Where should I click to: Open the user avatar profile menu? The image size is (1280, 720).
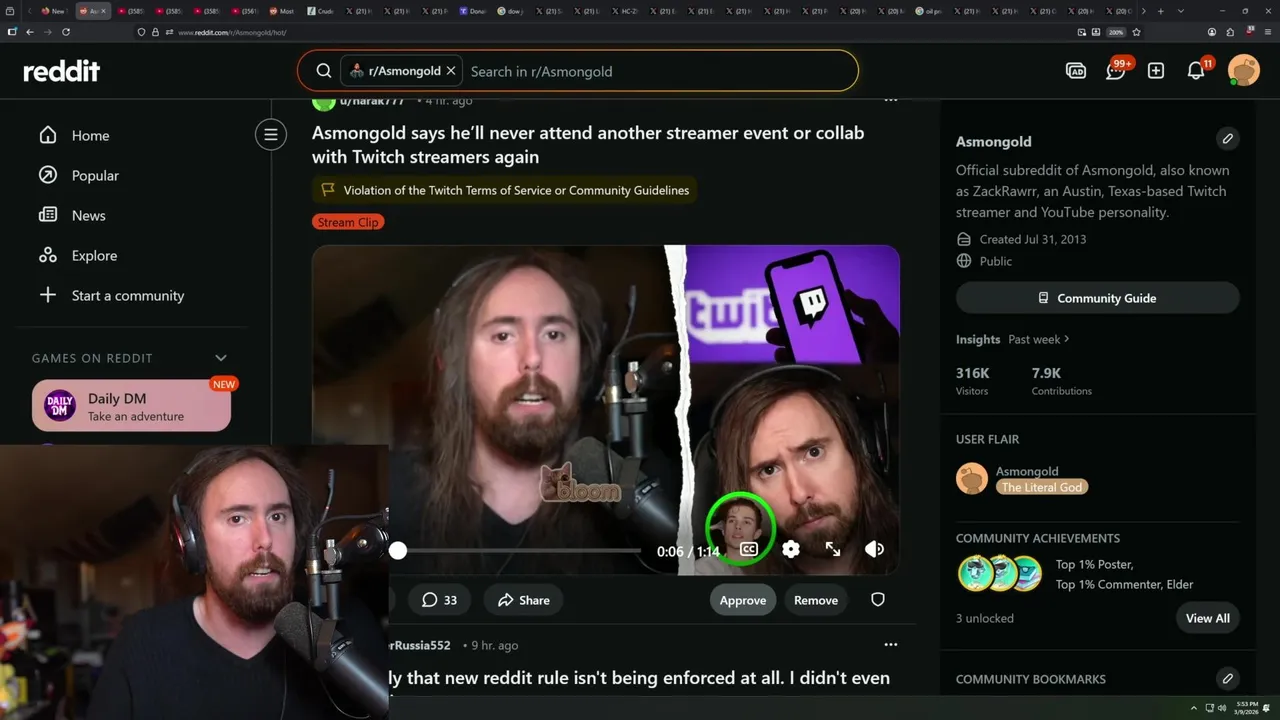(x=1244, y=71)
